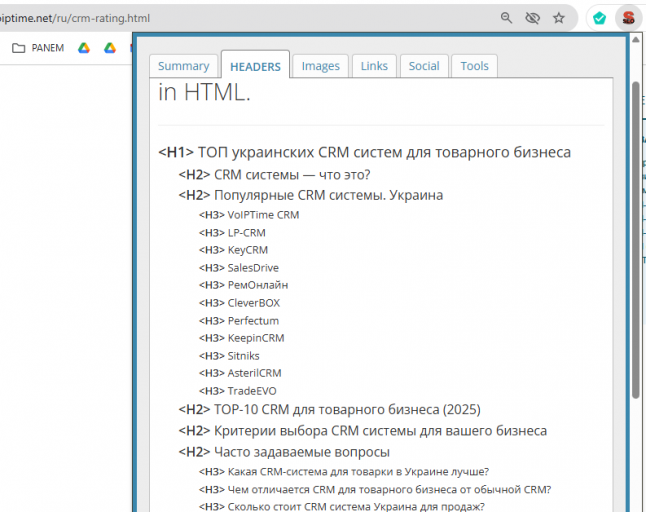Click H3 'Perfectum'
The width and height of the screenshot is (646, 512).
tap(239, 320)
